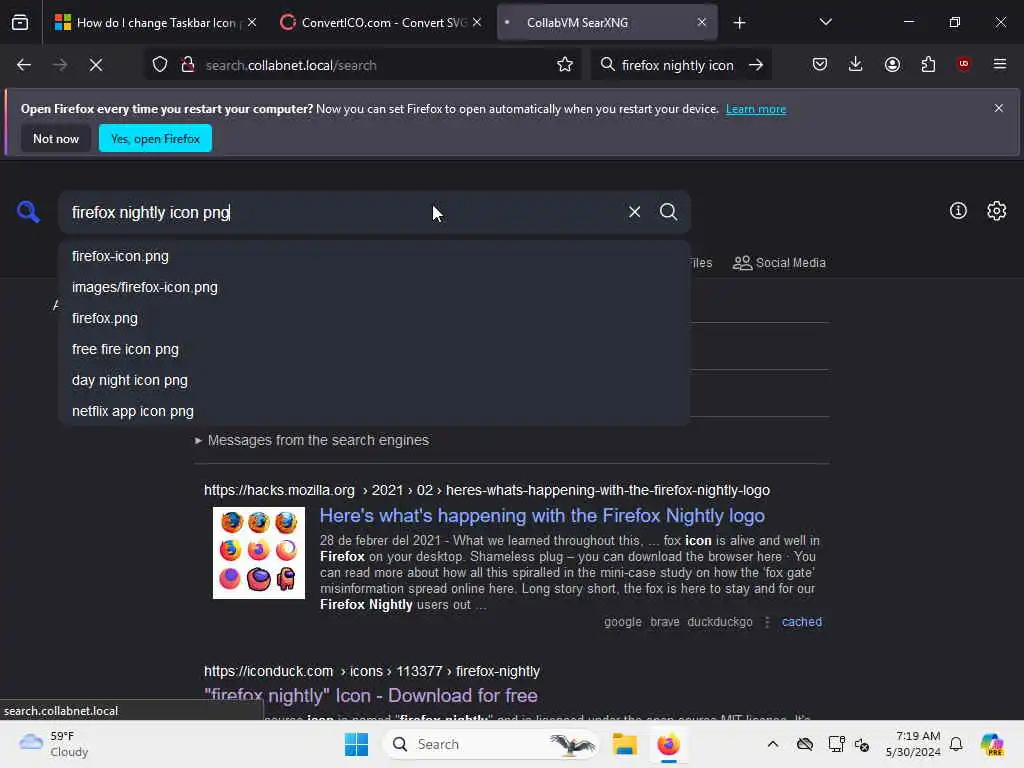Click the hacks.mozilla.org result URL
The height and width of the screenshot is (768, 1024).
pos(487,490)
